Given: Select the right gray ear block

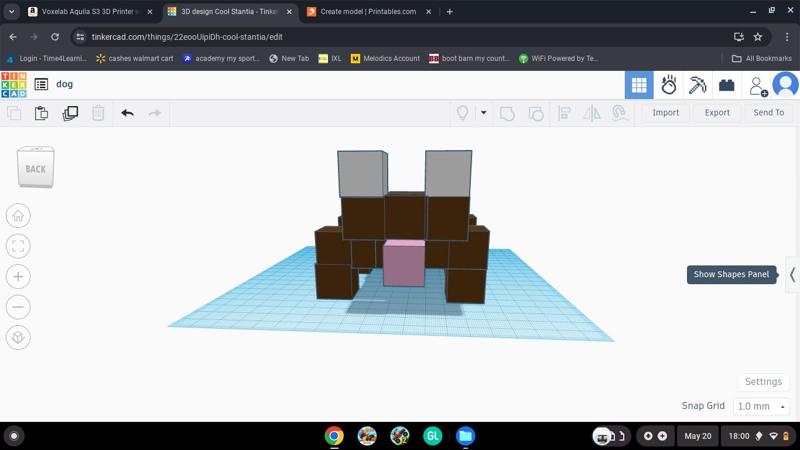Looking at the screenshot, I should click(x=448, y=173).
